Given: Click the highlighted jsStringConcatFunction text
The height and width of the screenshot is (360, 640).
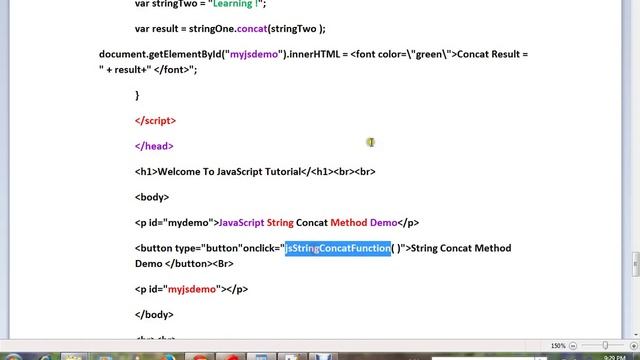Looking at the screenshot, I should 338,248.
